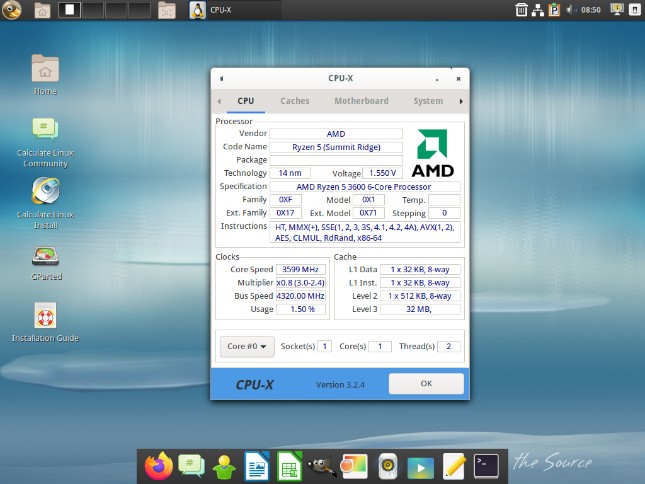Expand the Core #0 dropdown
The height and width of the screenshot is (484, 645).
246,346
